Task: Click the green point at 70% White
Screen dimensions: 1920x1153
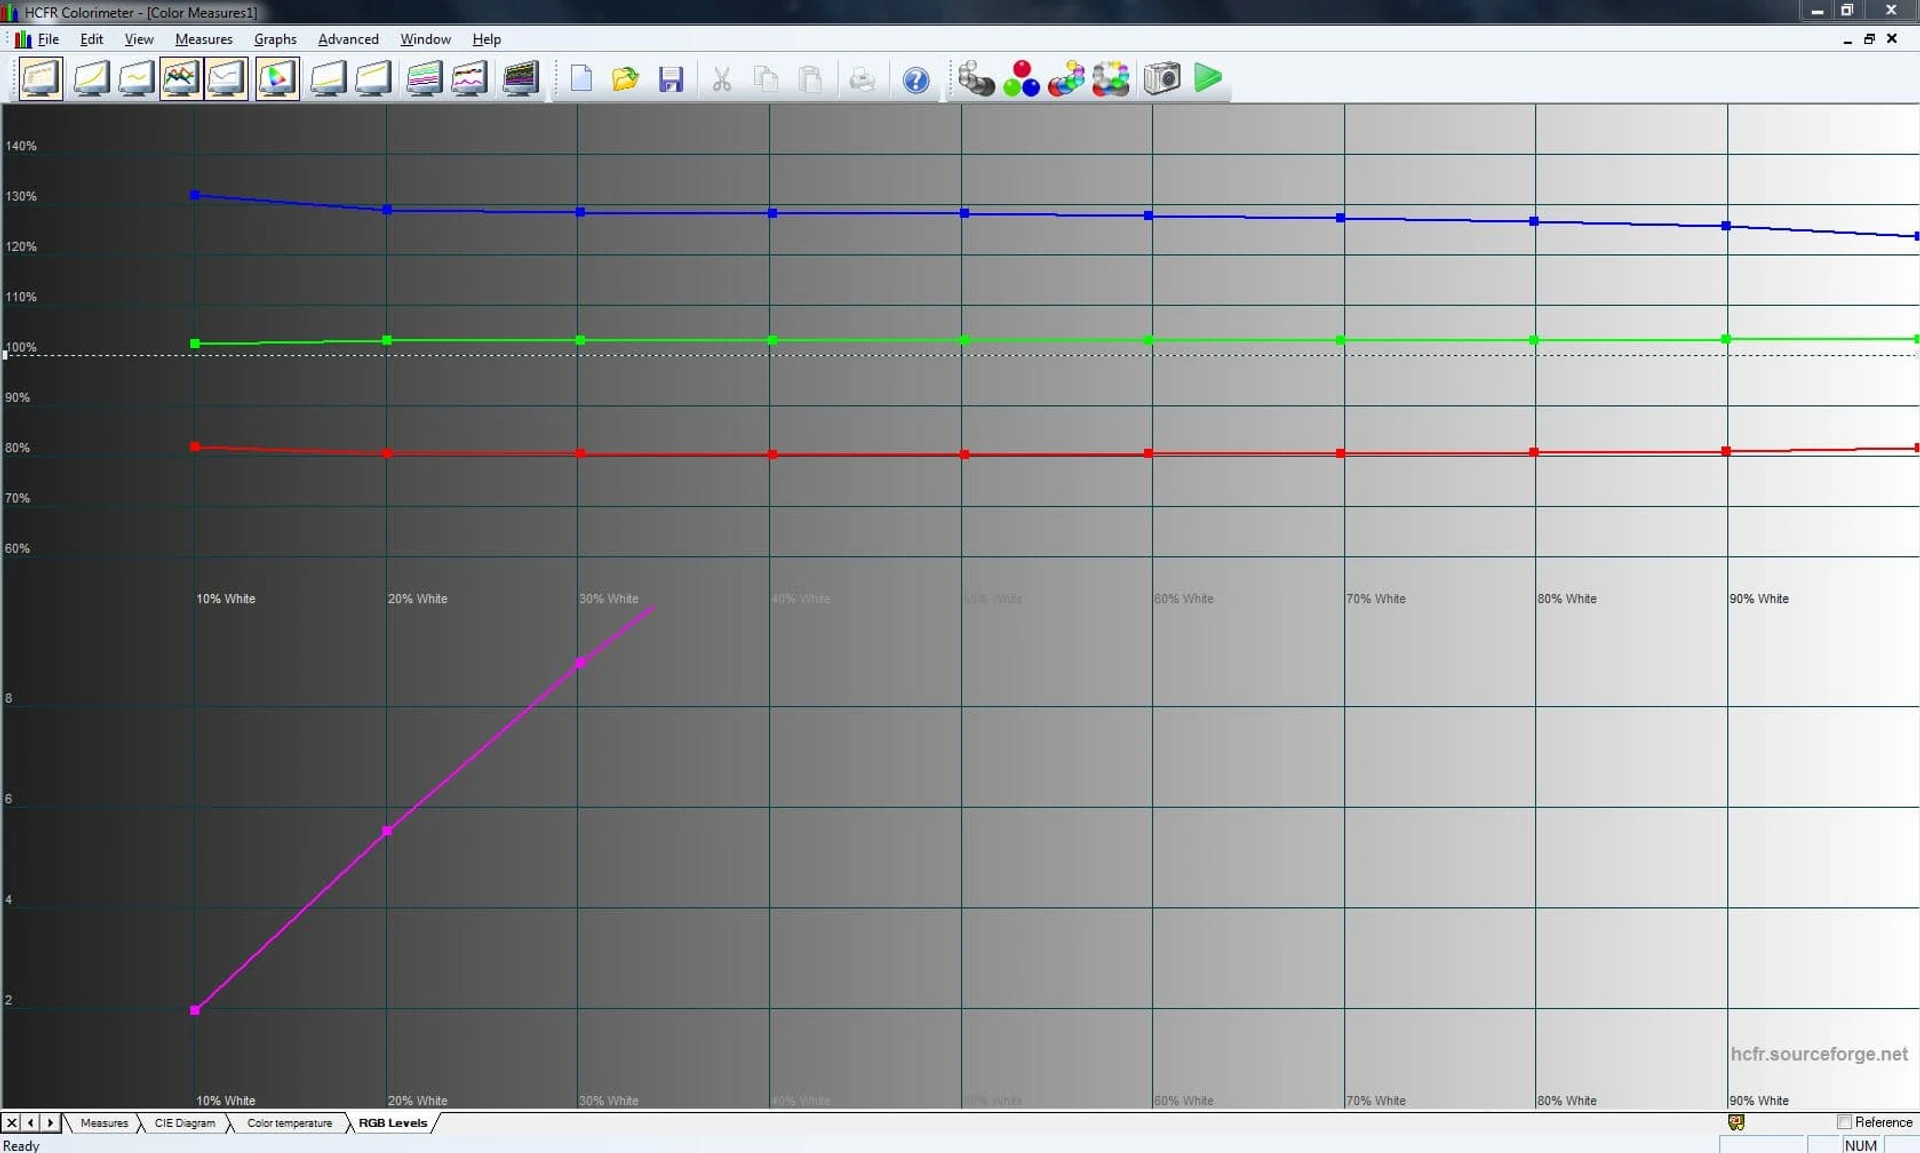Action: [1340, 340]
